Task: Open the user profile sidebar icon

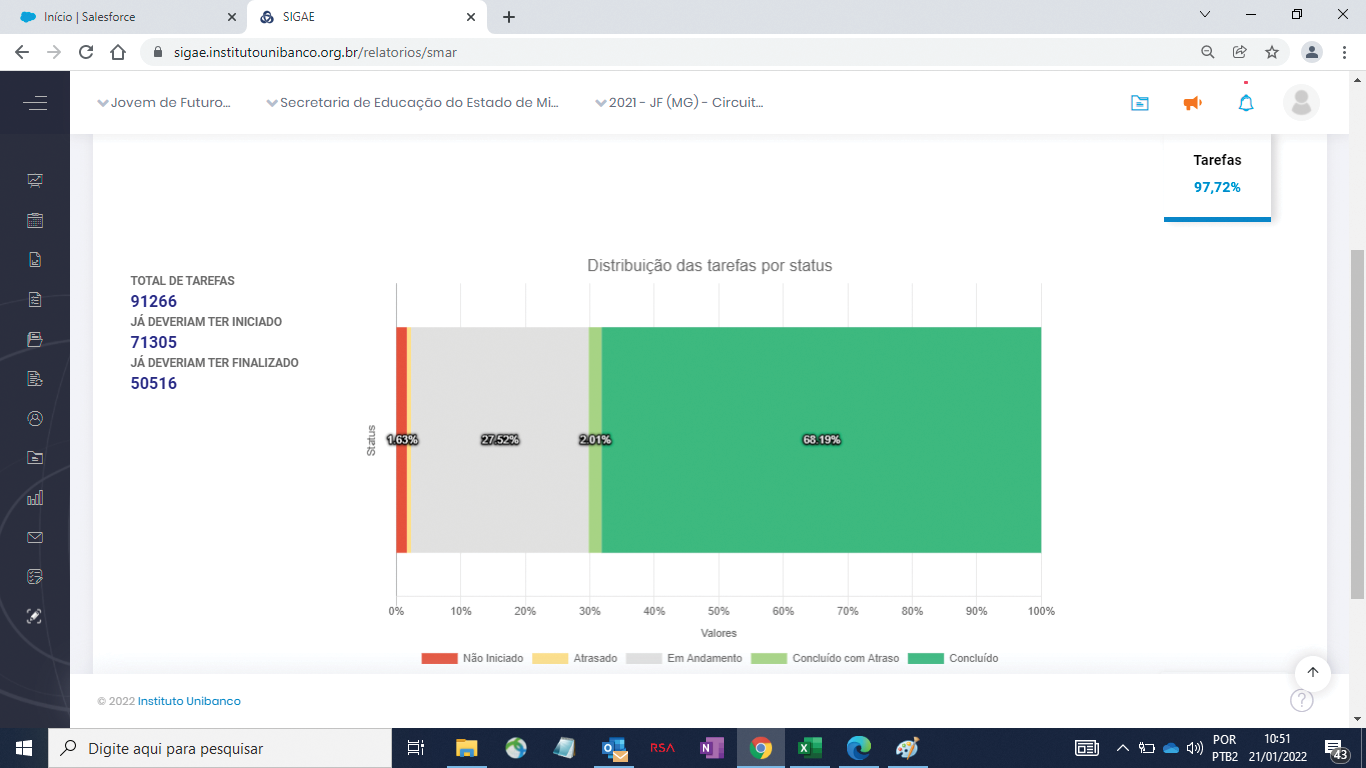Action: coord(35,418)
